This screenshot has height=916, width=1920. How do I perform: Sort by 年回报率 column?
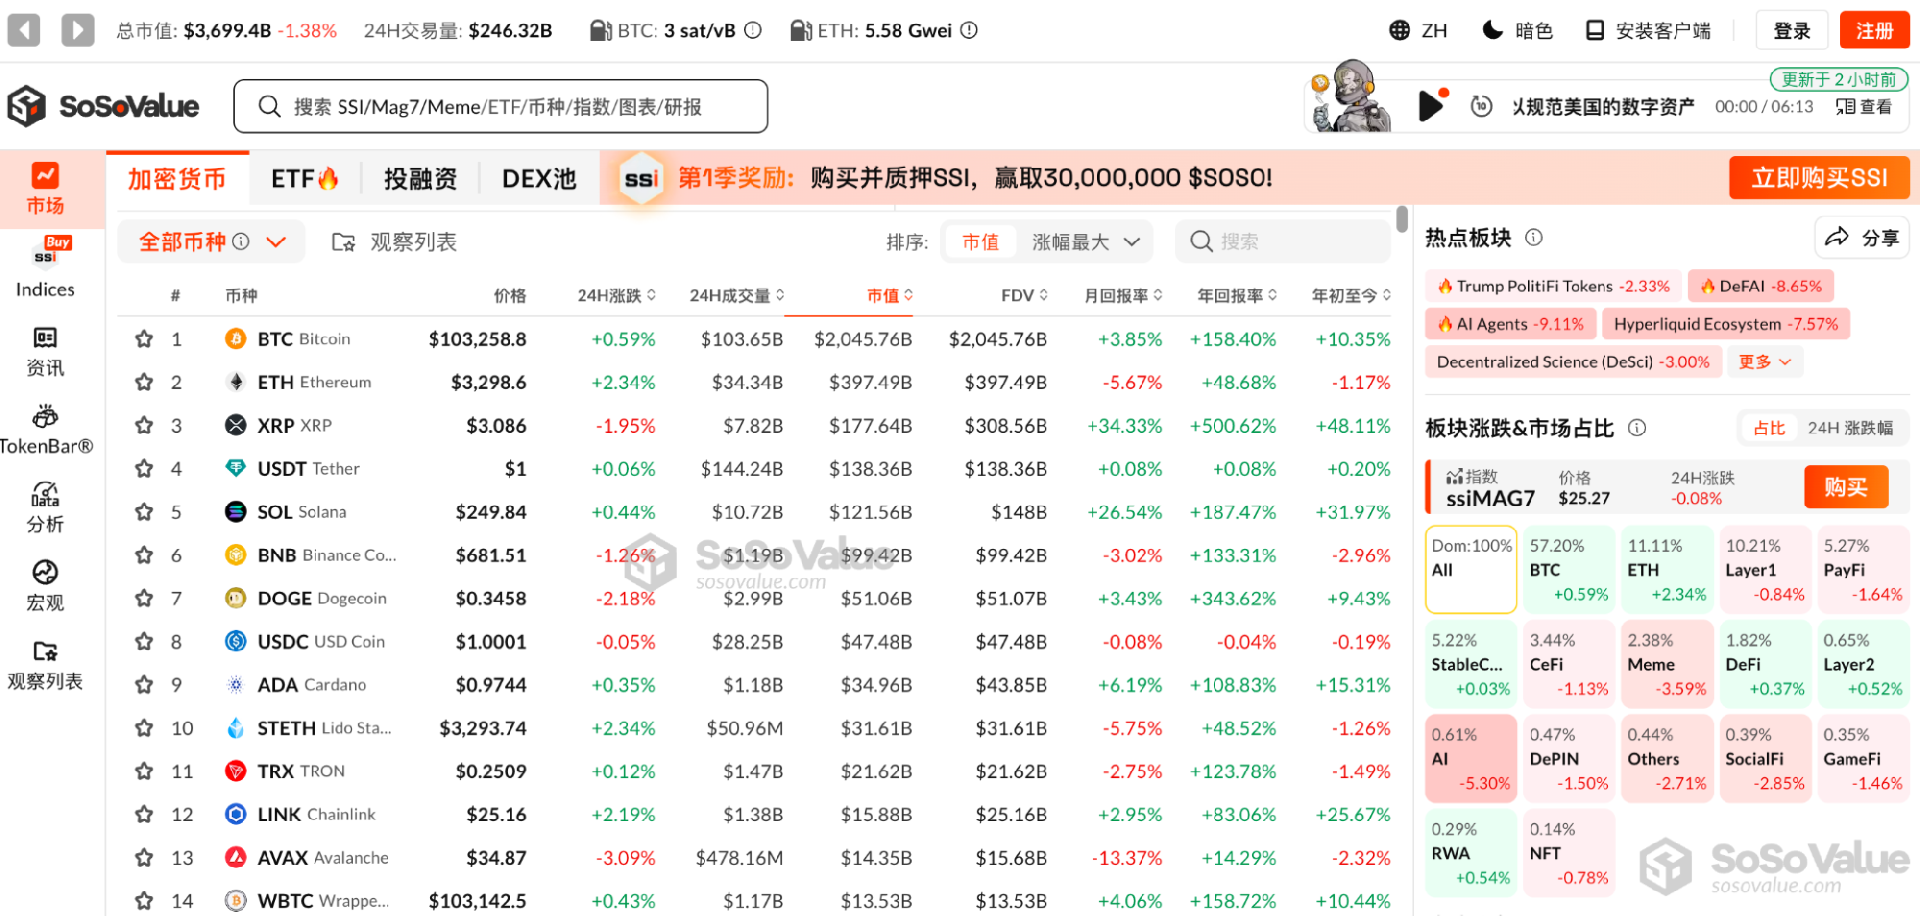click(x=1237, y=295)
